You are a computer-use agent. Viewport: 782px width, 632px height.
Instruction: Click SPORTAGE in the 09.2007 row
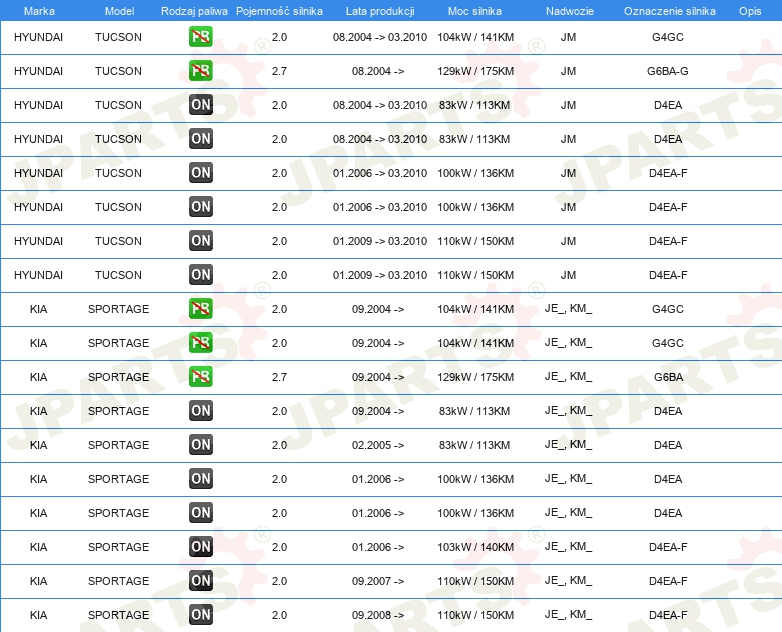pos(118,581)
